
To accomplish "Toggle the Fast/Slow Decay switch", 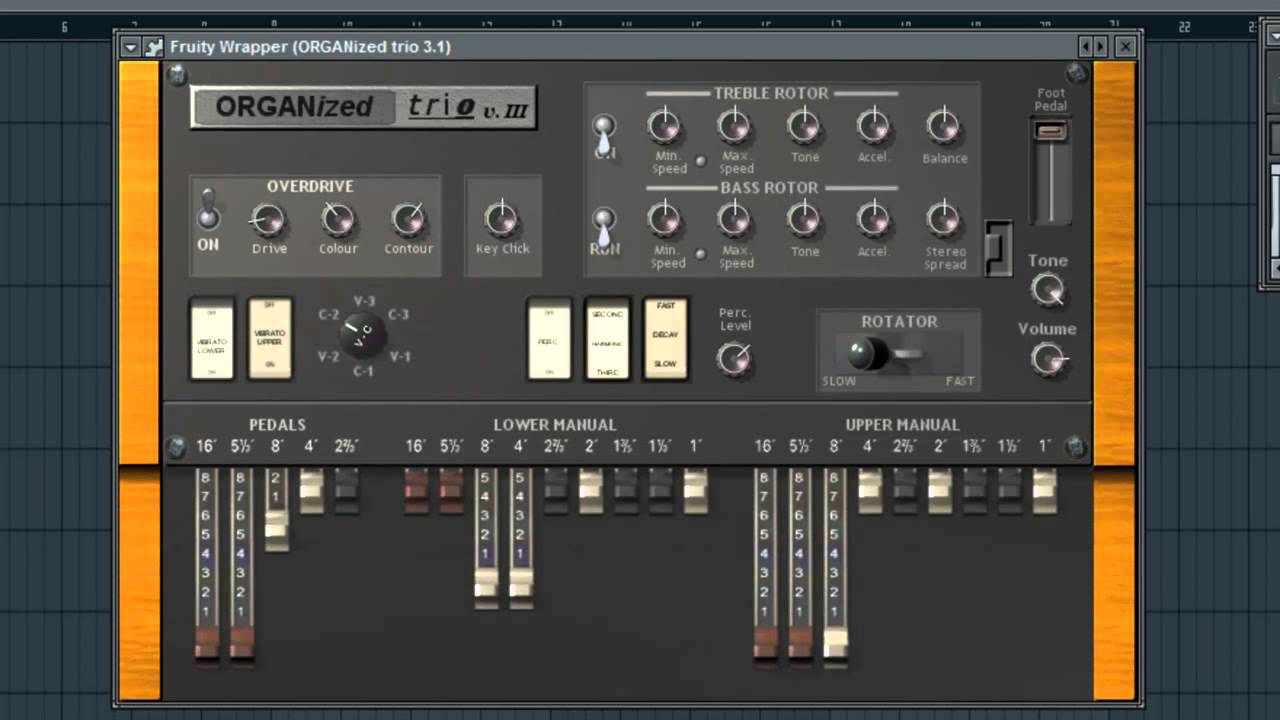I will point(665,339).
